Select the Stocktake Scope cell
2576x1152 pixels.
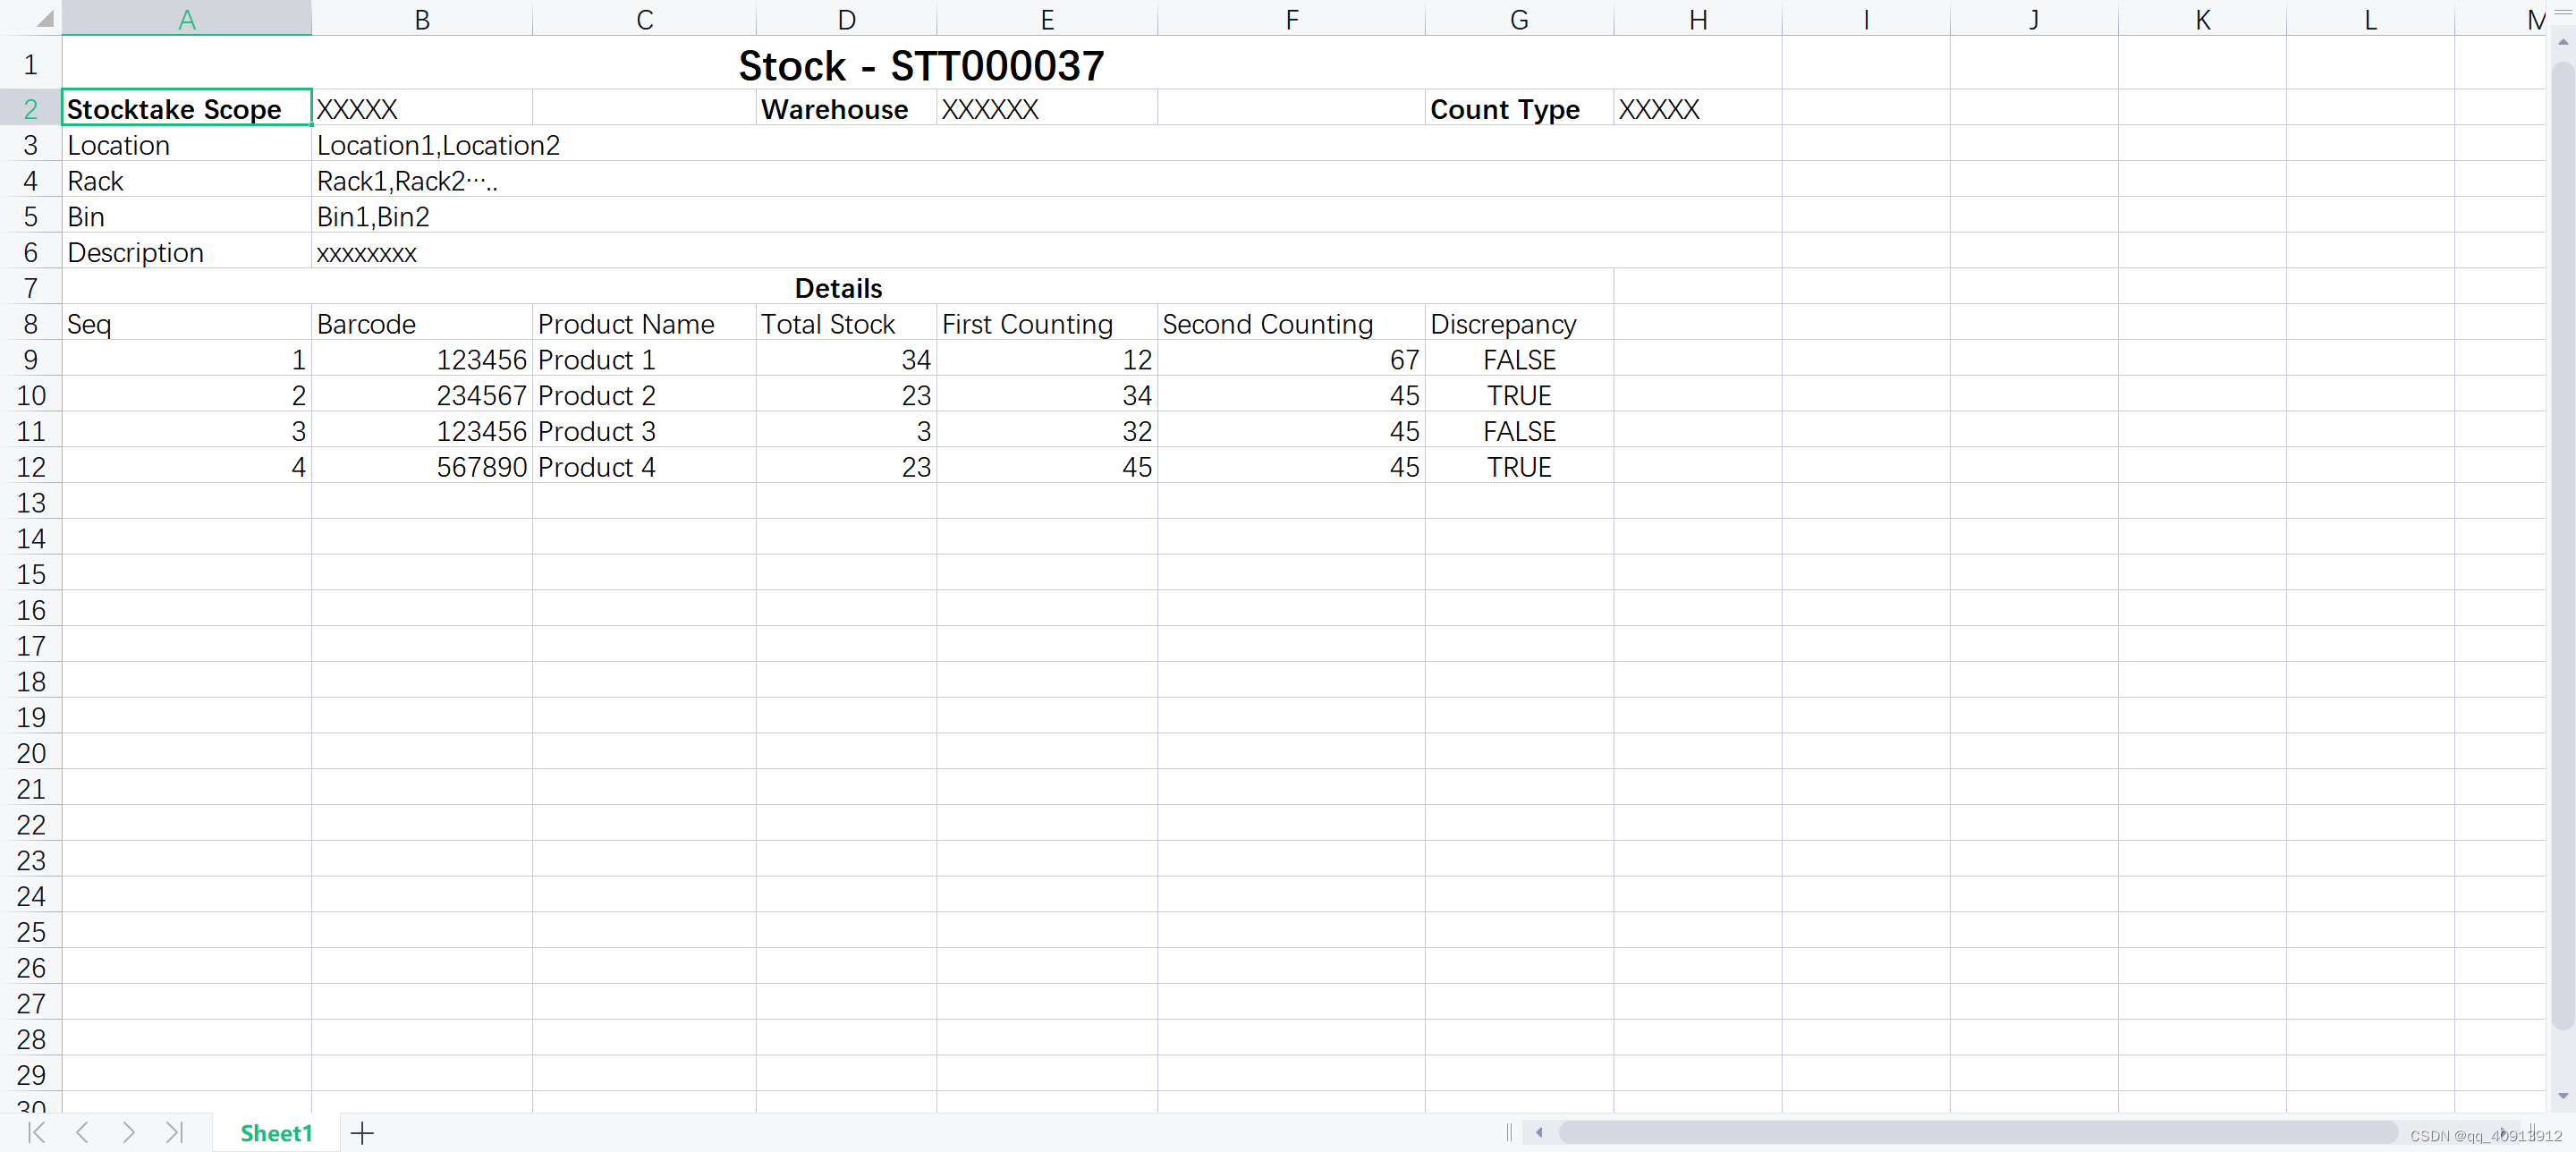[x=186, y=108]
